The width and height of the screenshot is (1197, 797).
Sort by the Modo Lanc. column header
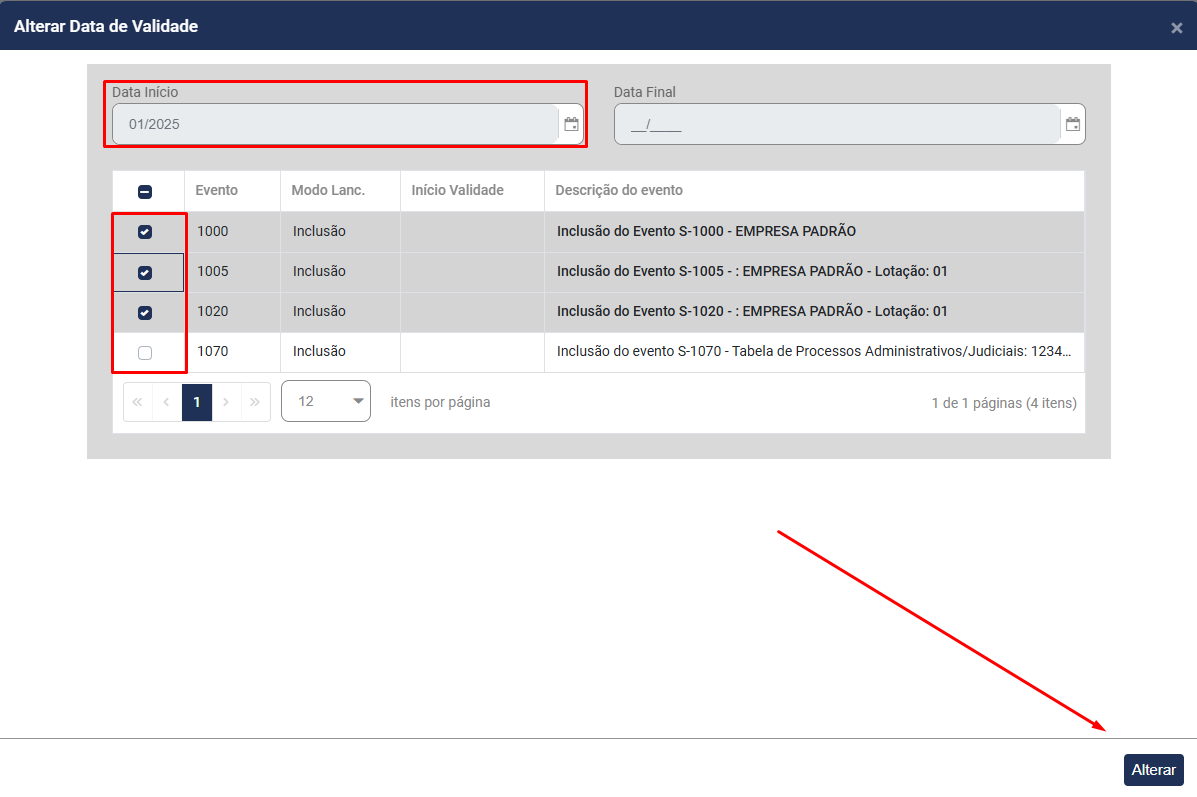point(328,190)
